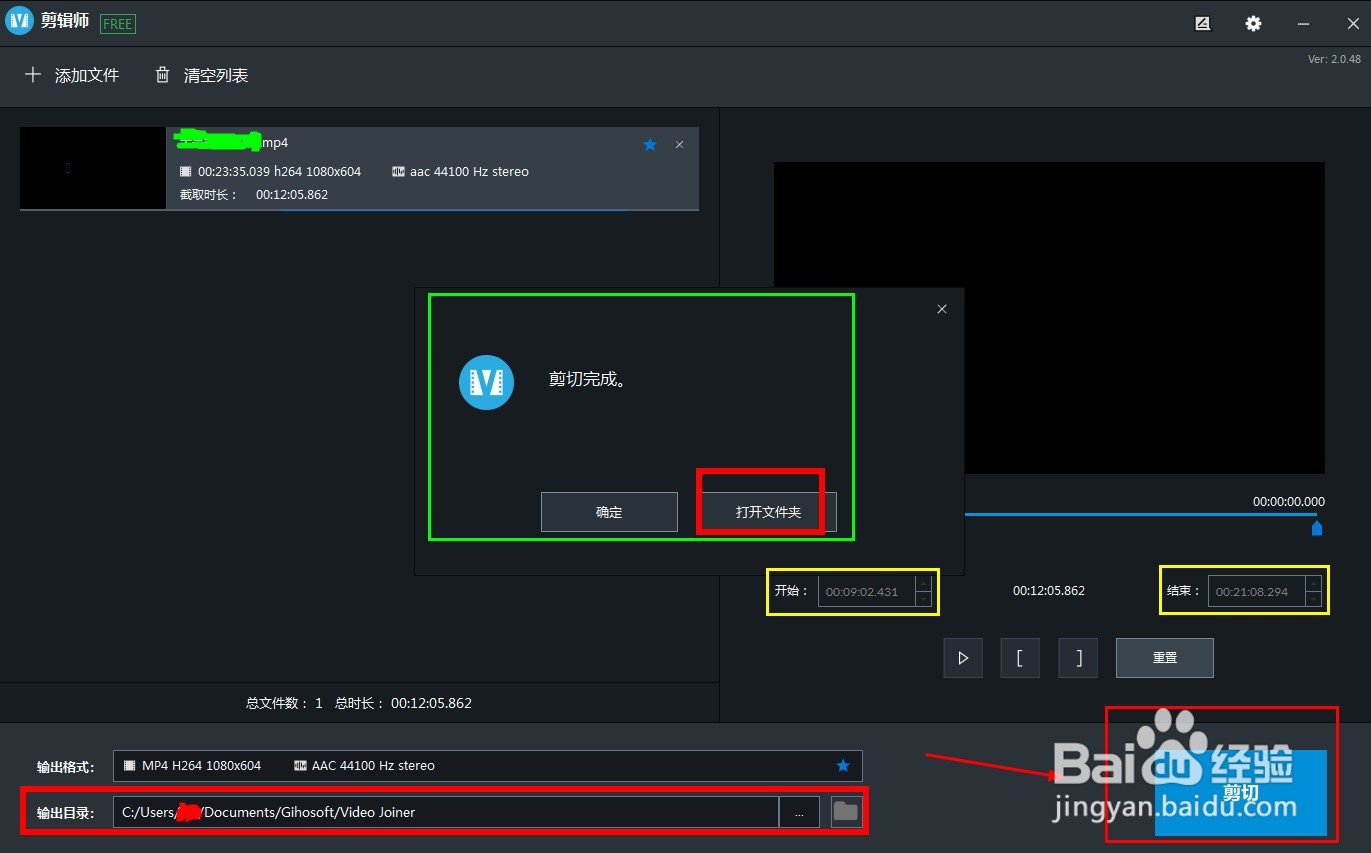Click the 输出格式 label

[66, 767]
